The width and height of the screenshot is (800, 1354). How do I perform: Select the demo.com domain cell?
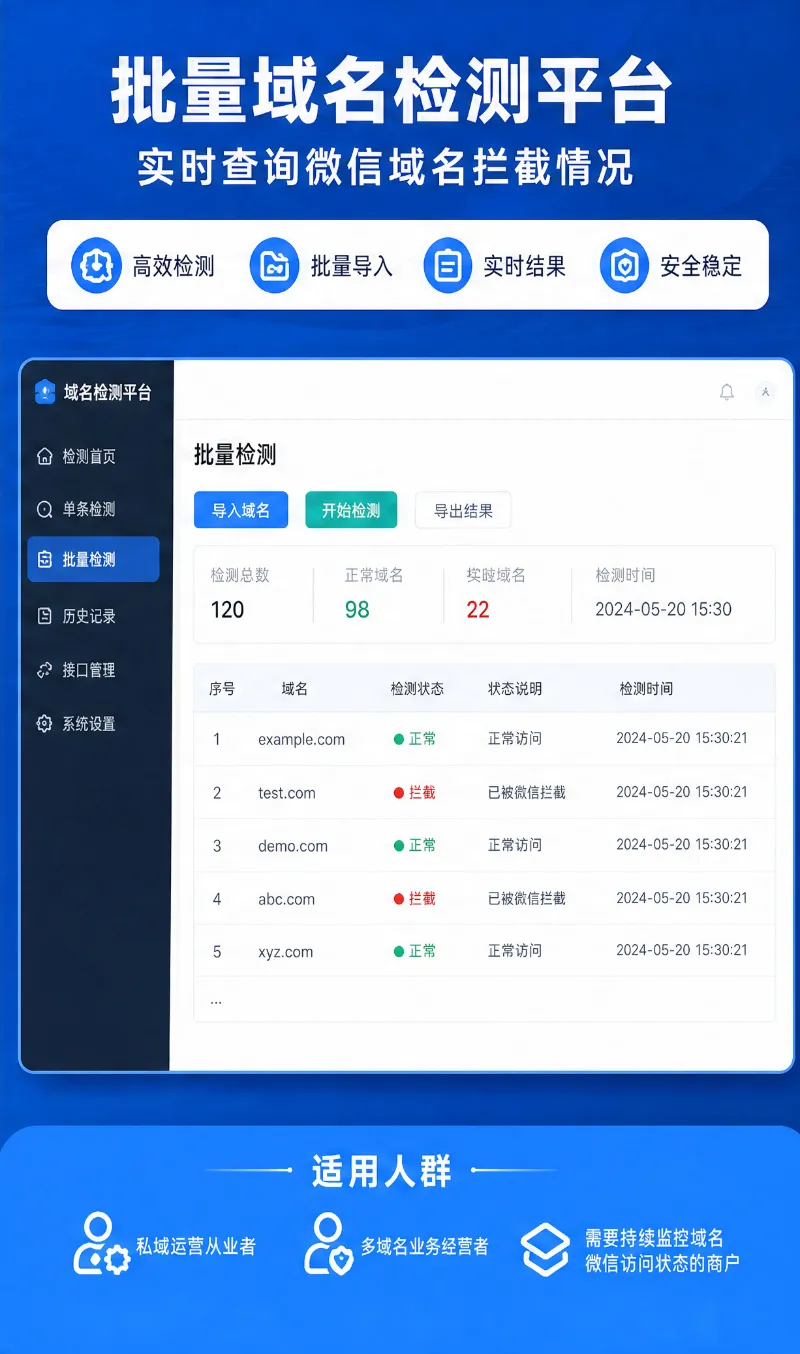(293, 846)
